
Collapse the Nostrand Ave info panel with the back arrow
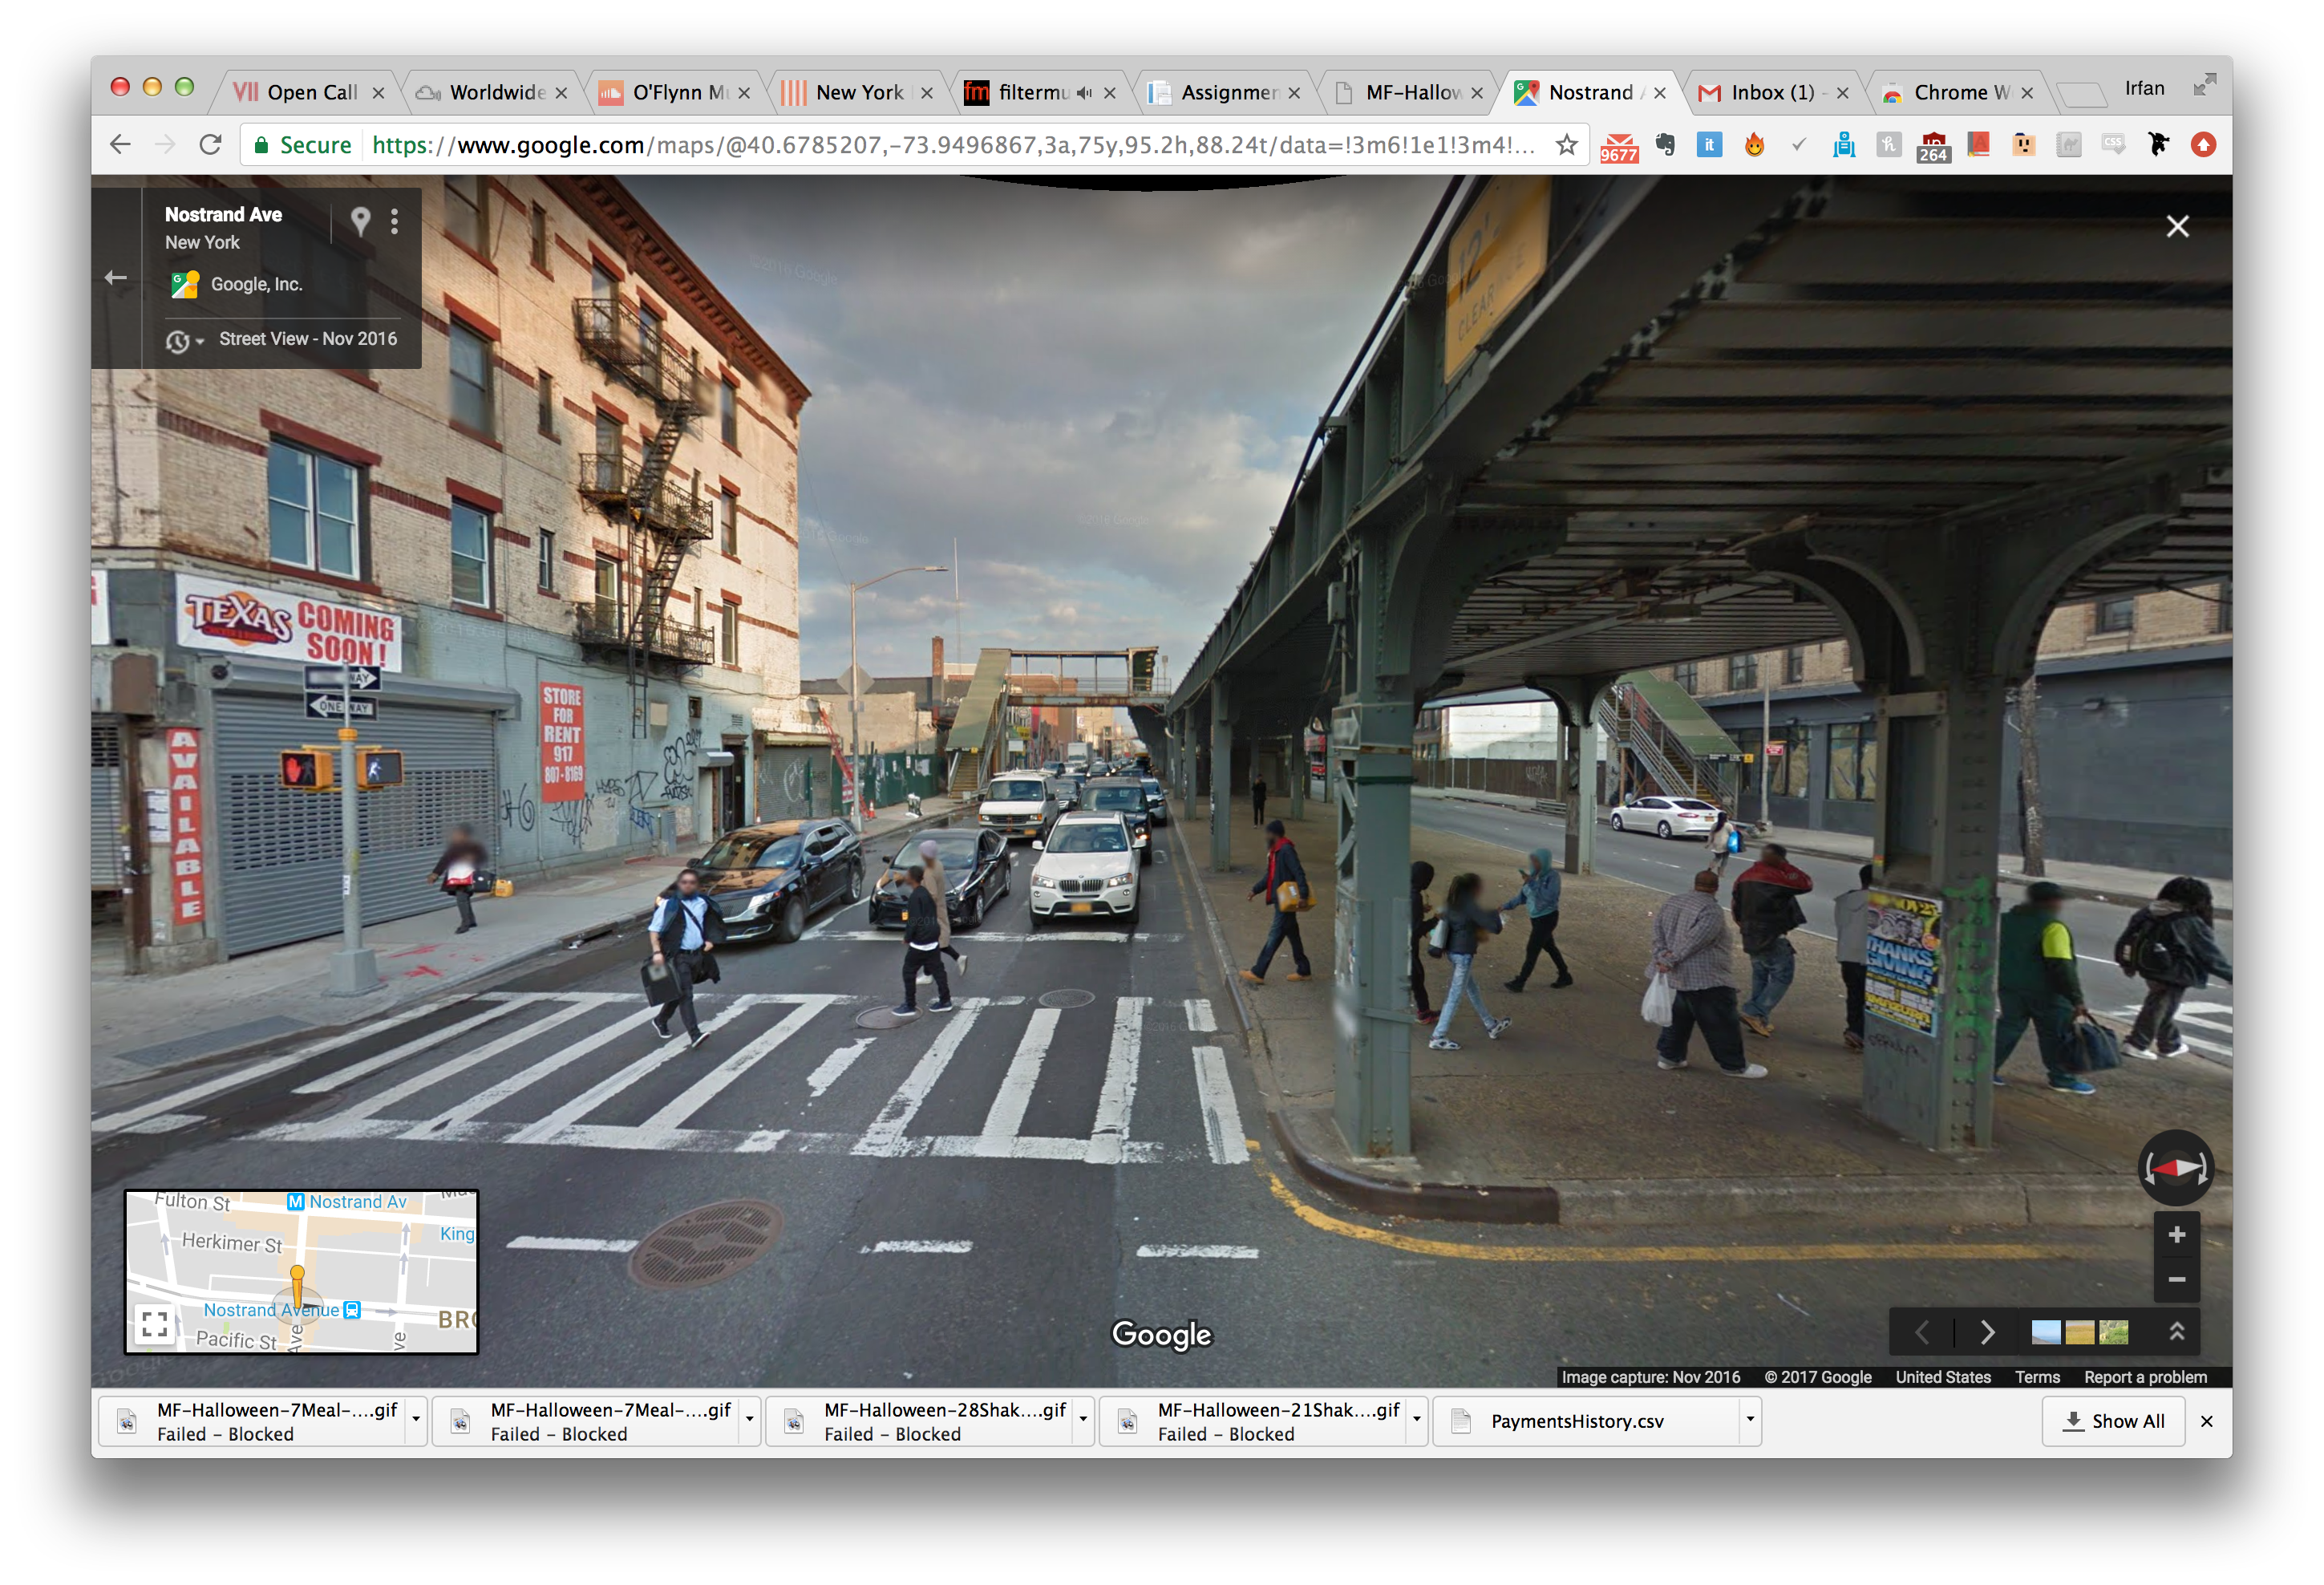pos(116,278)
